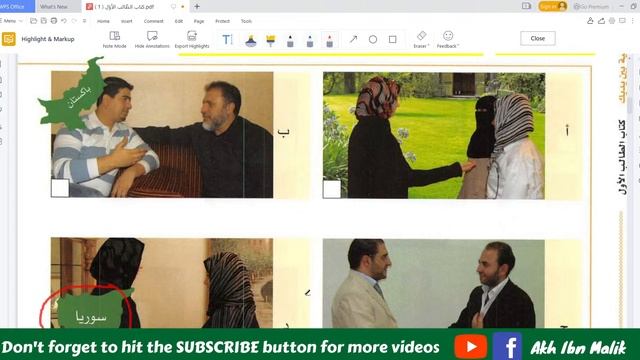
Task: Tick the answer box in picture أ
Action: [x=331, y=189]
